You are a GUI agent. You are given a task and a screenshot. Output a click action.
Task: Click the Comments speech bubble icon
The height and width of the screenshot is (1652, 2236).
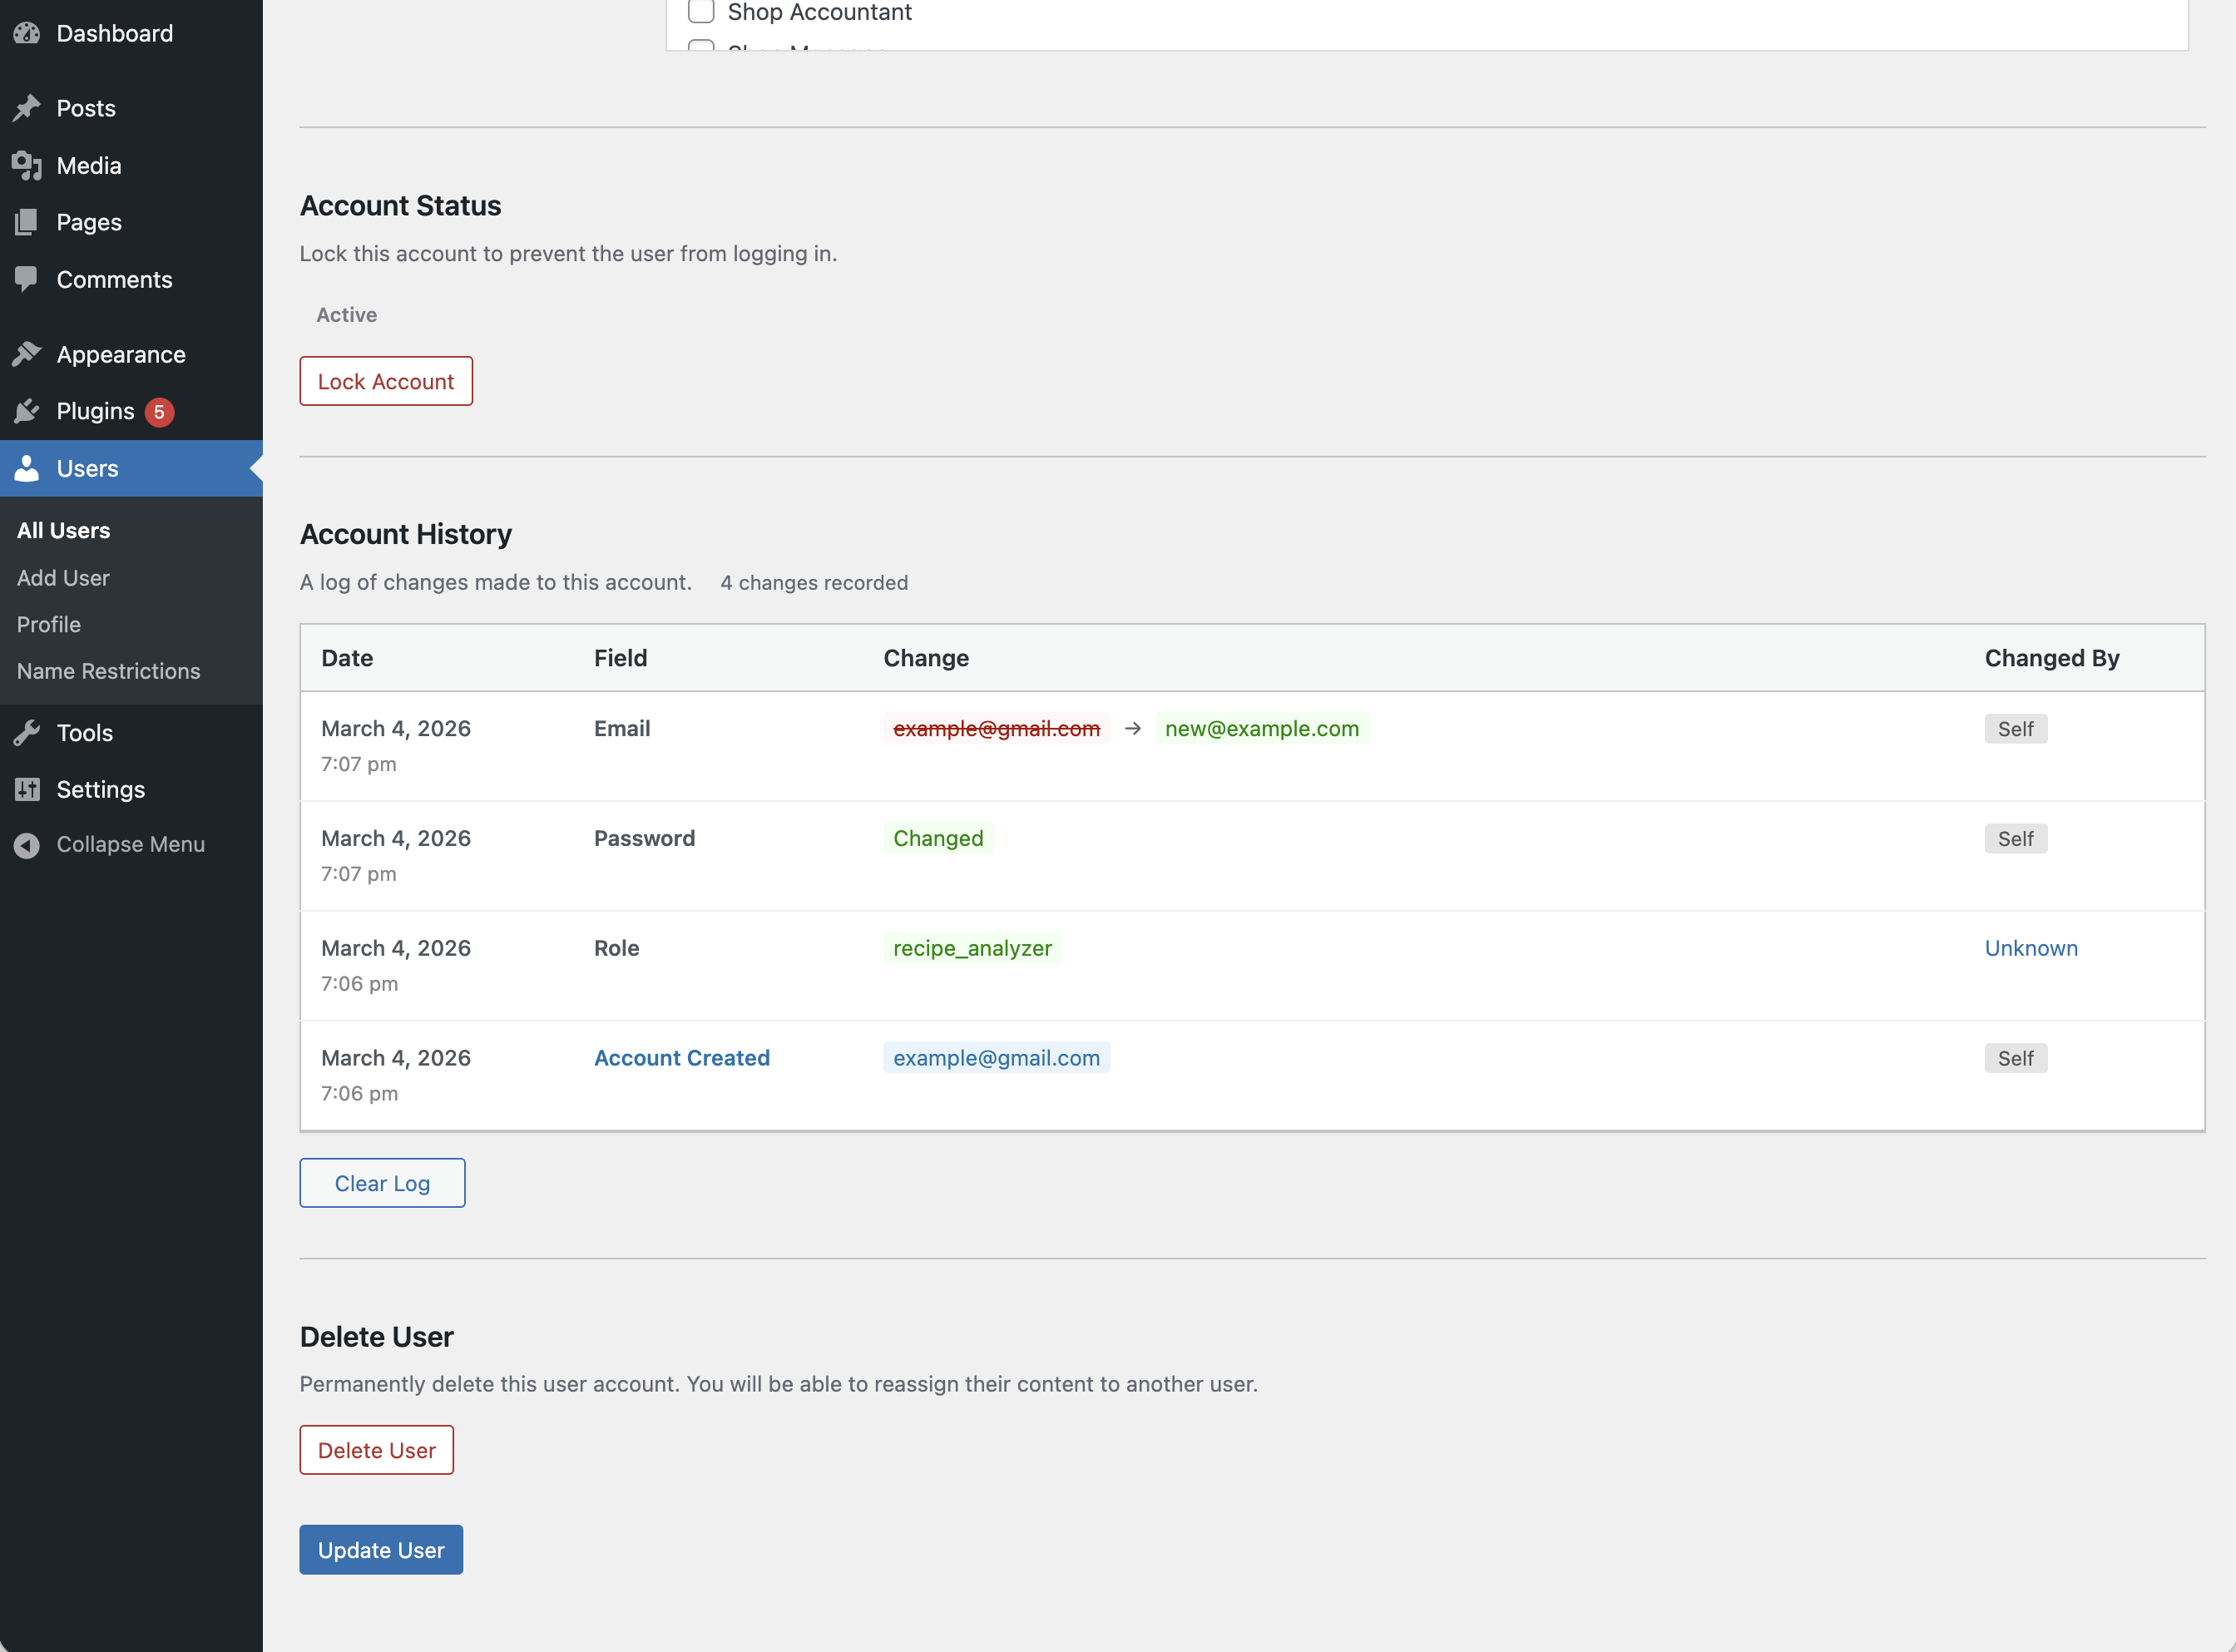click(27, 279)
